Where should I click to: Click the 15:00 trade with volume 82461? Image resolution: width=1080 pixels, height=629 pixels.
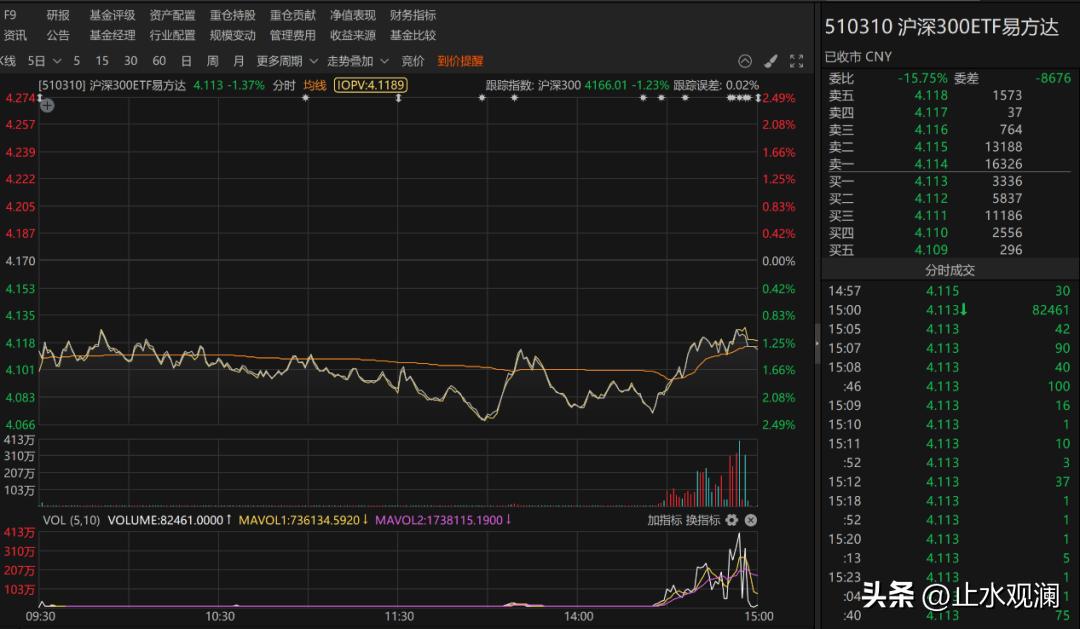(x=950, y=310)
